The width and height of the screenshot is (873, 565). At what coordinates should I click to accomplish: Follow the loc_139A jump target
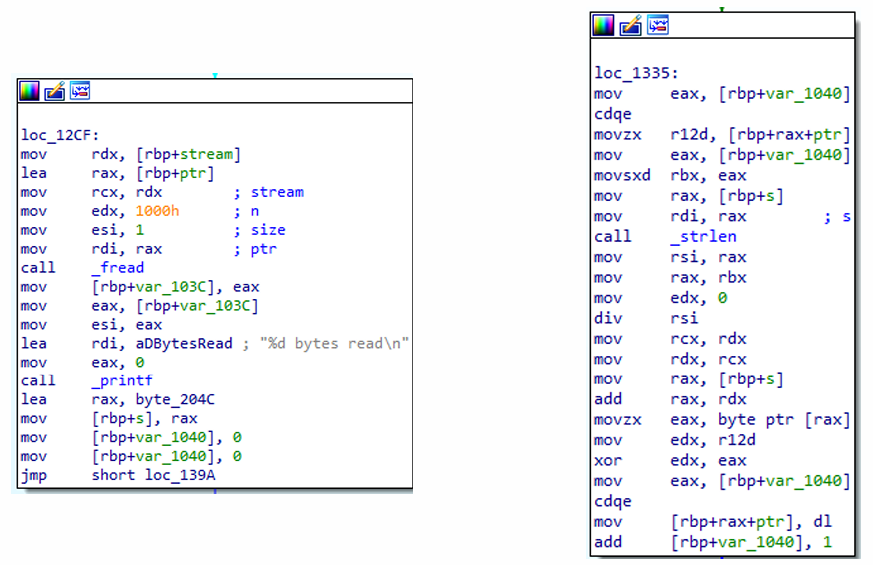(x=180, y=475)
